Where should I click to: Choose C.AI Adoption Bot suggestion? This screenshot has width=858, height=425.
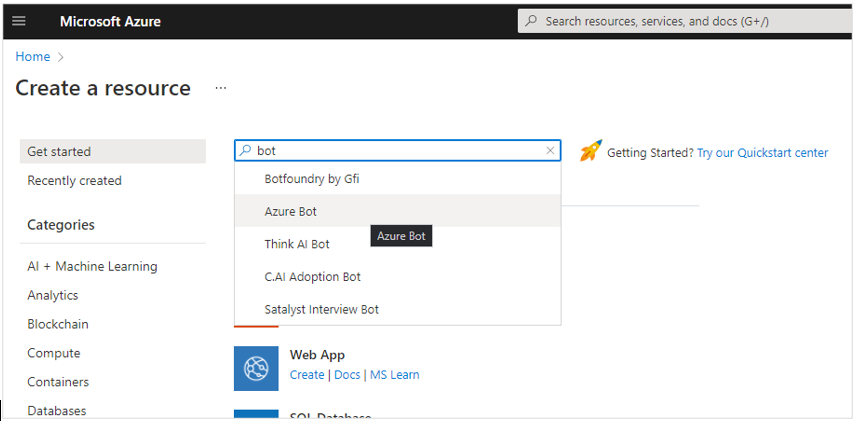pyautogui.click(x=397, y=277)
